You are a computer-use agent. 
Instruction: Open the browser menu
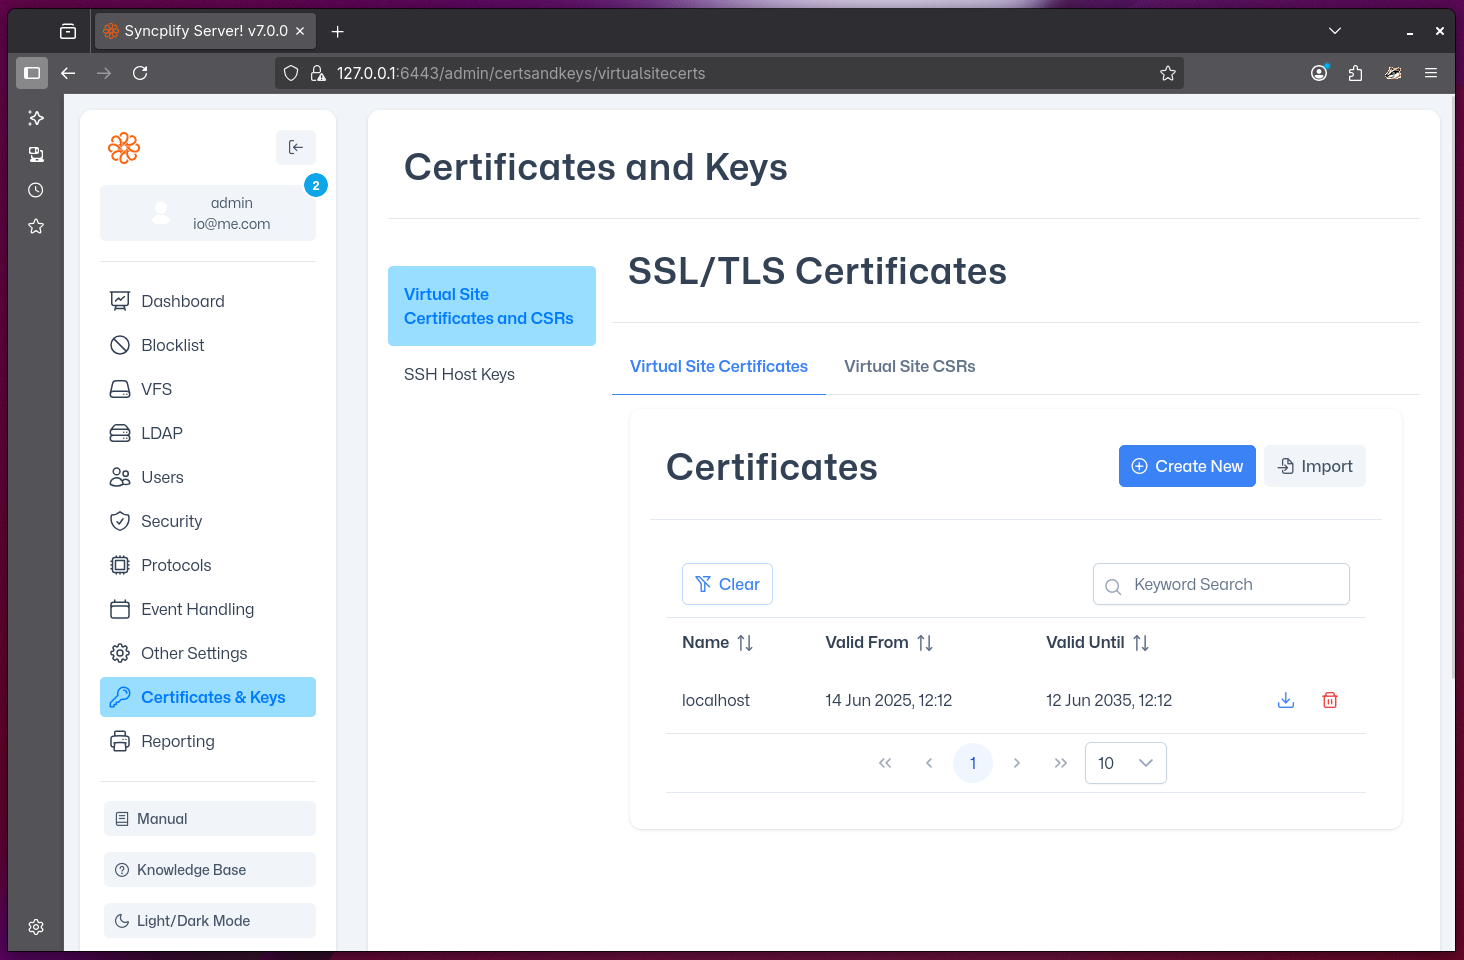[x=1431, y=73]
